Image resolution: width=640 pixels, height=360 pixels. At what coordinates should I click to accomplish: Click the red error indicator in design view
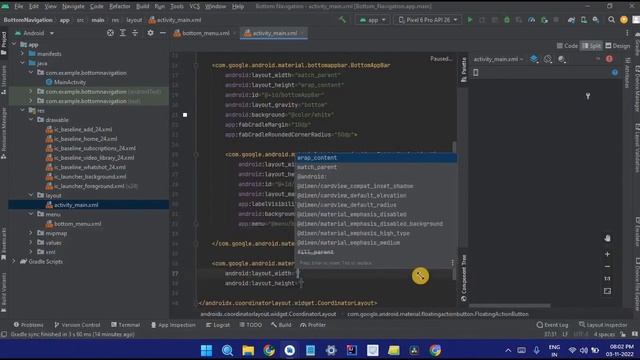(x=609, y=59)
